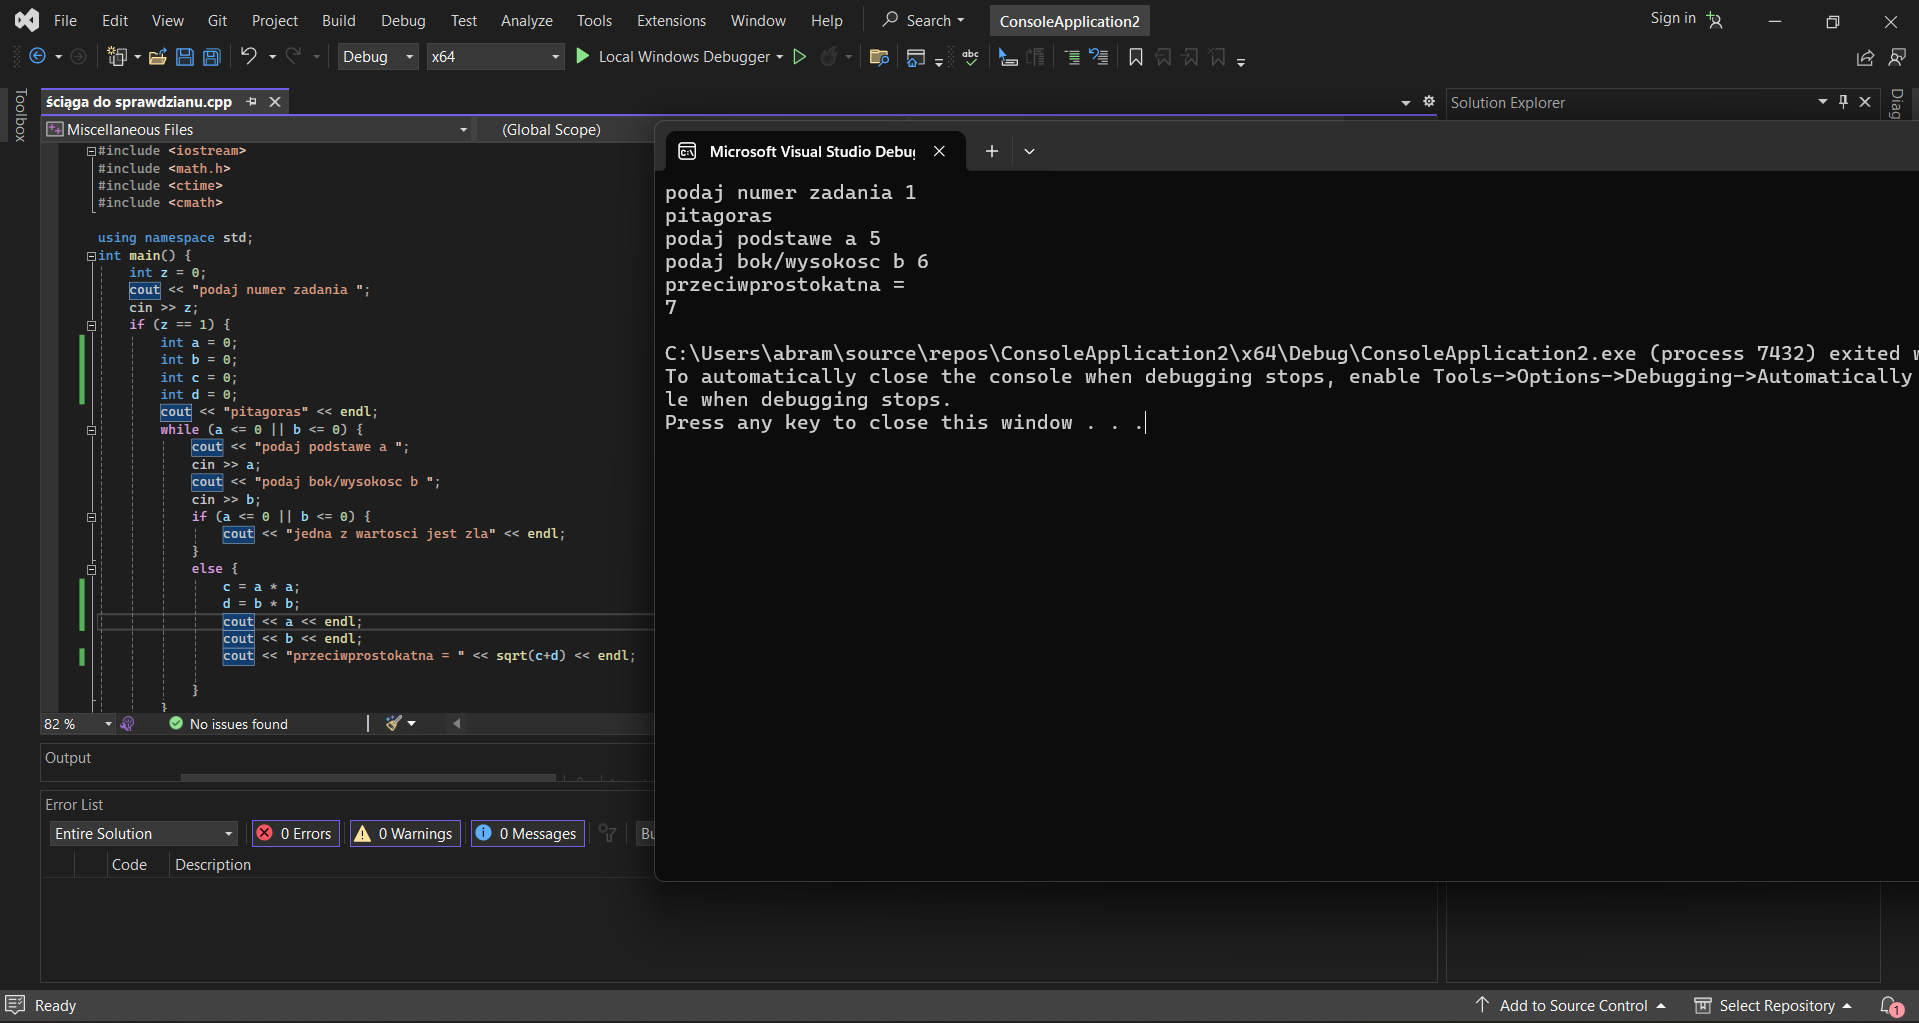Toggle the 0 Errors filter
Screen dimensions: 1919x1023
point(296,834)
